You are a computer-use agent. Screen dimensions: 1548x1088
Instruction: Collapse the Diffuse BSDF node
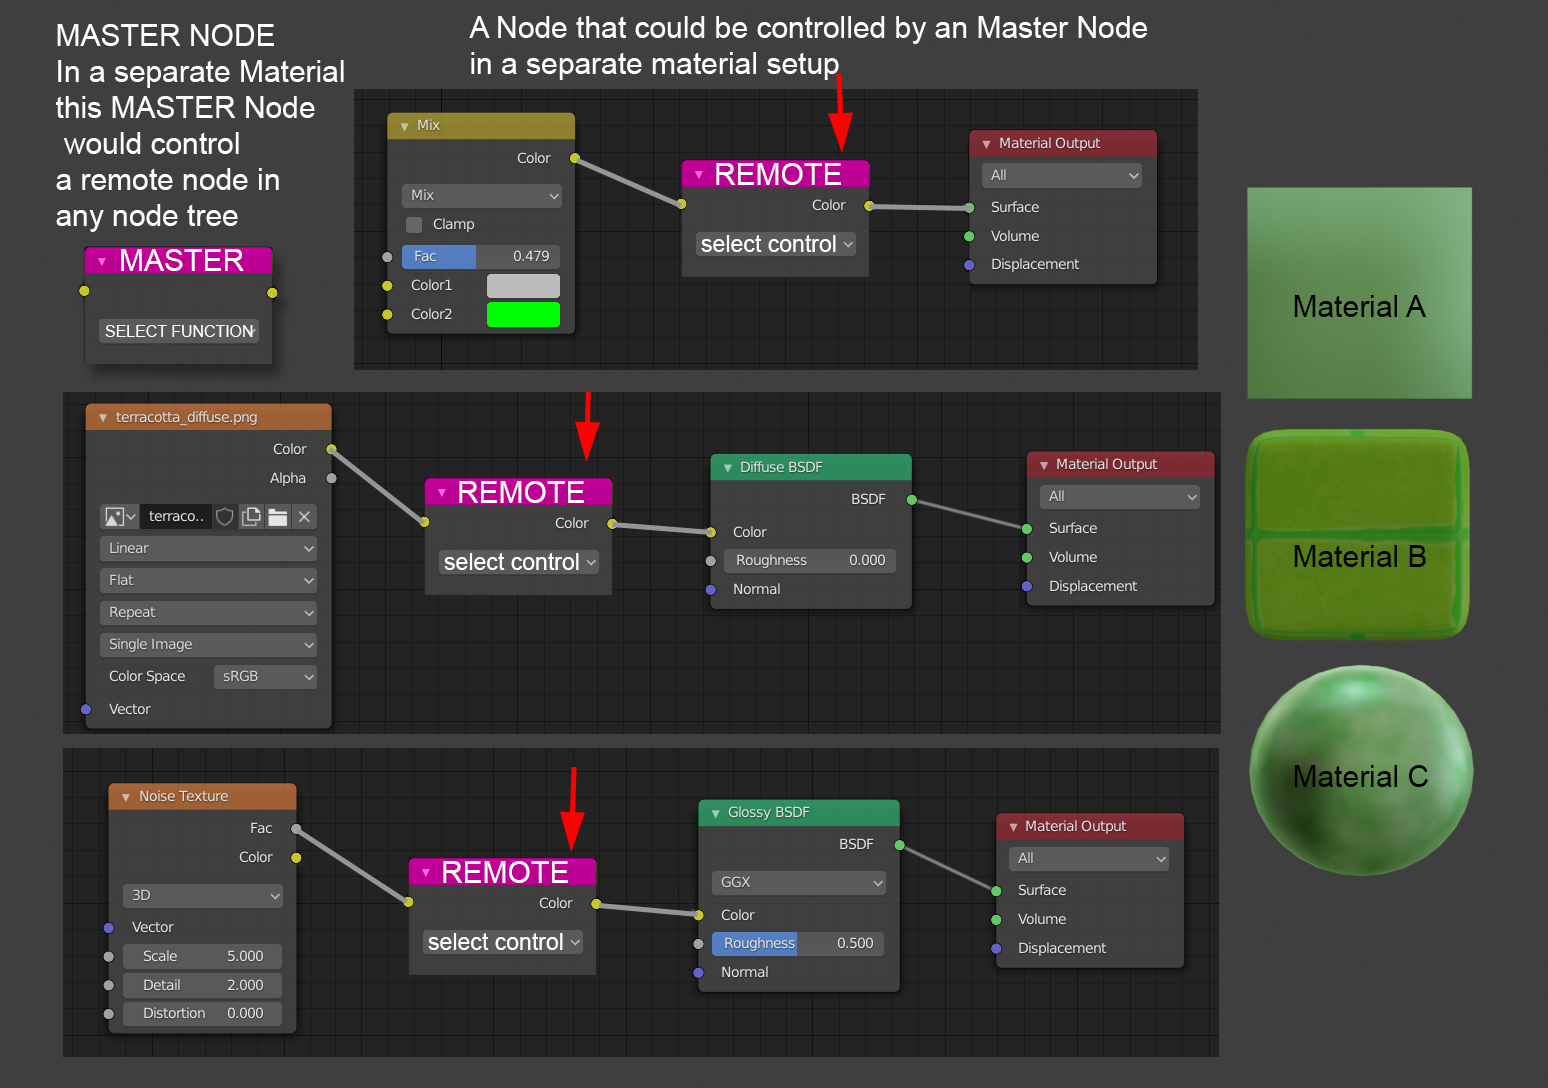coord(727,468)
